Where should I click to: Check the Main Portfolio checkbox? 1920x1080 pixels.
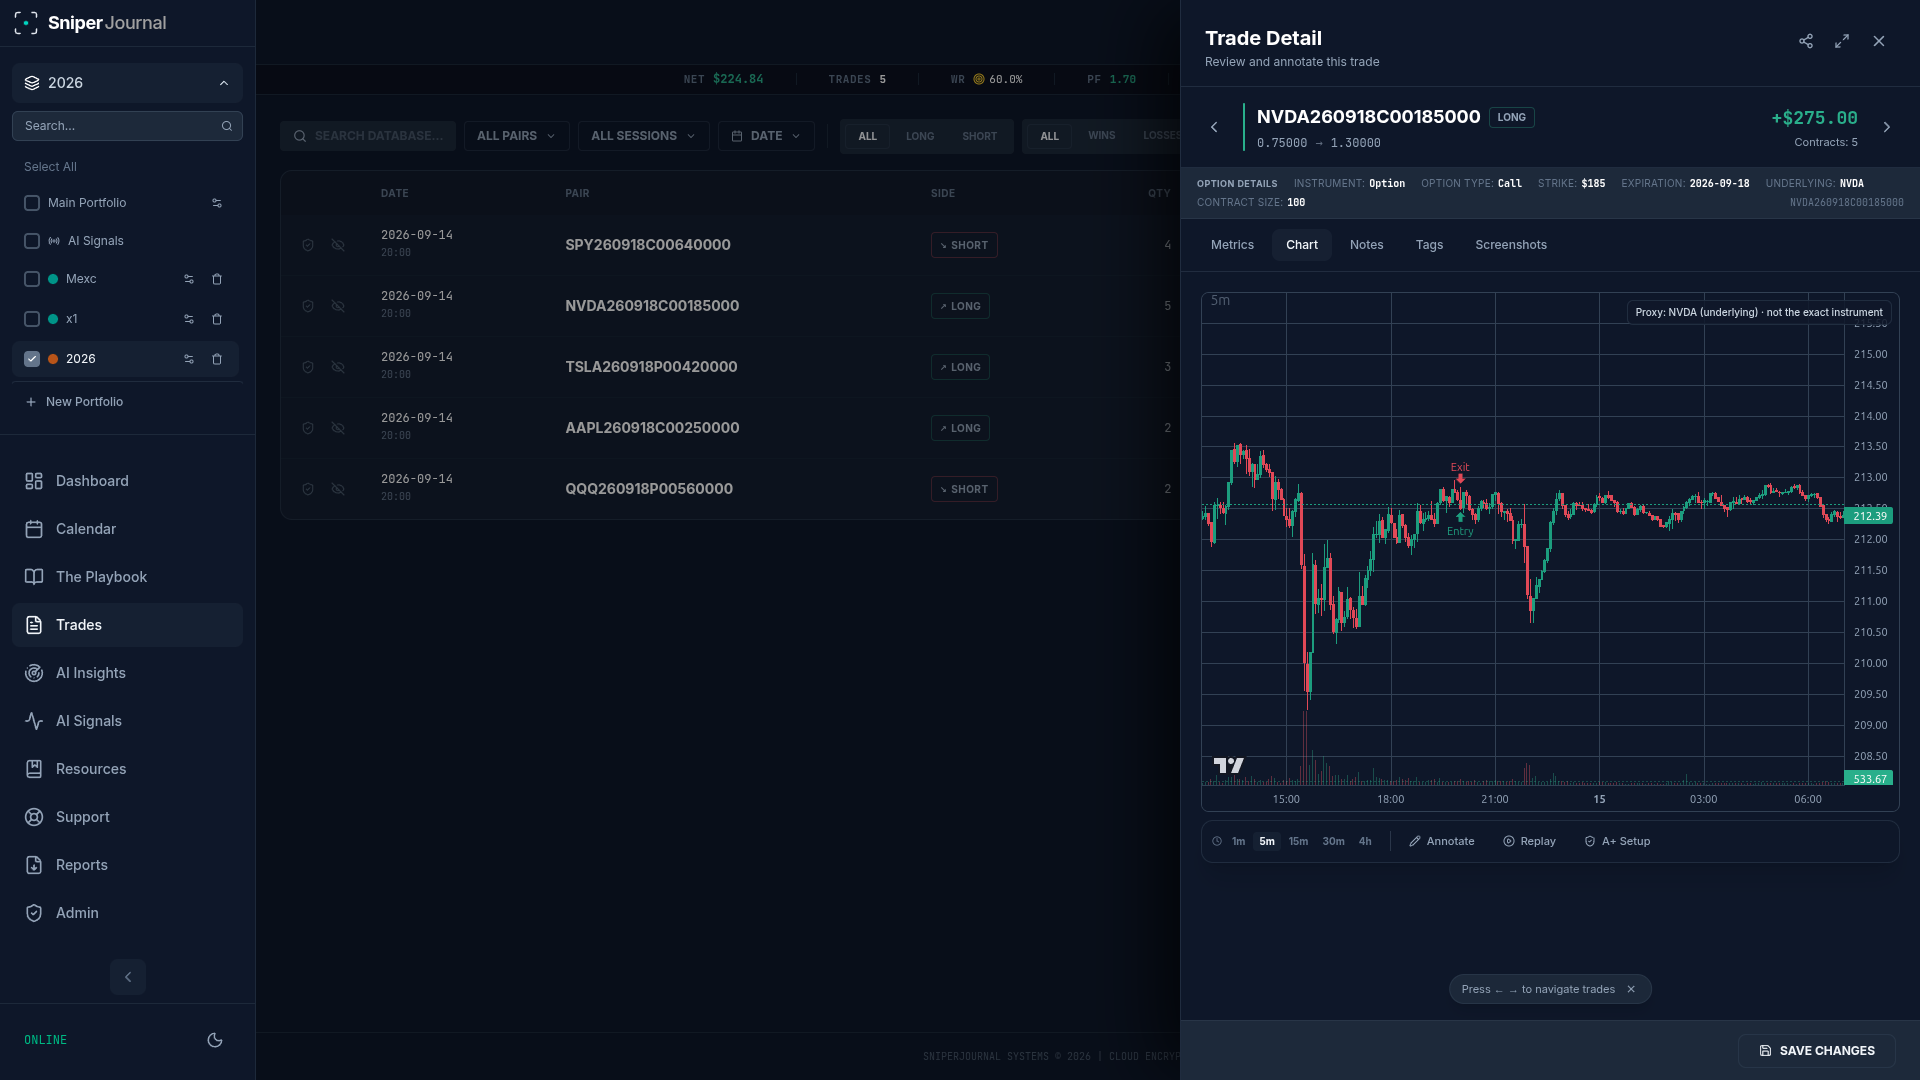pyautogui.click(x=32, y=203)
